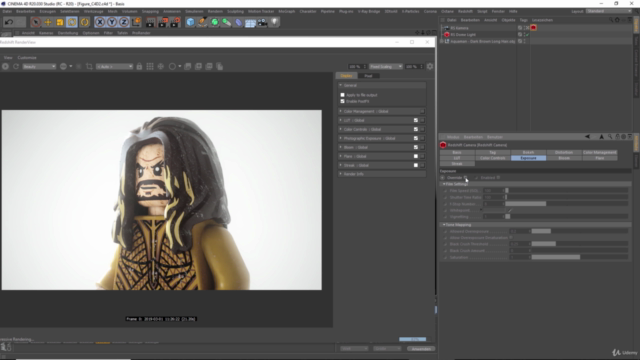640x360 pixels.
Task: Open the Customize menu in RenderView
Action: (27, 58)
